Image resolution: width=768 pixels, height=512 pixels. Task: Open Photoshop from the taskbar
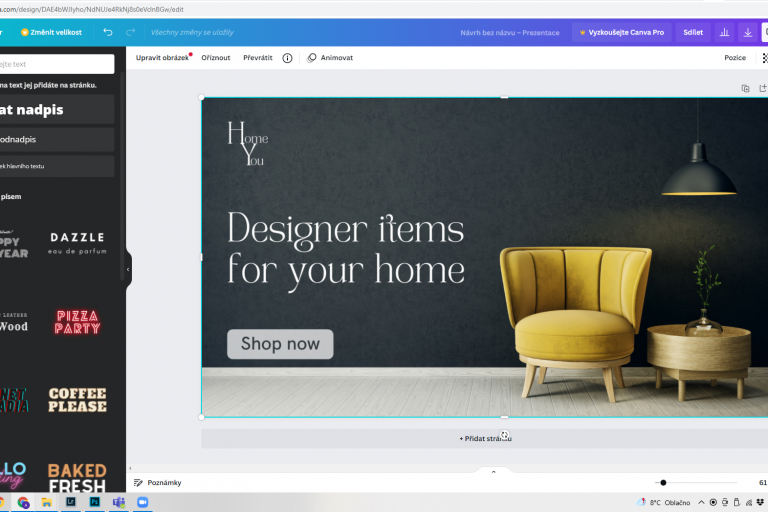[95, 502]
